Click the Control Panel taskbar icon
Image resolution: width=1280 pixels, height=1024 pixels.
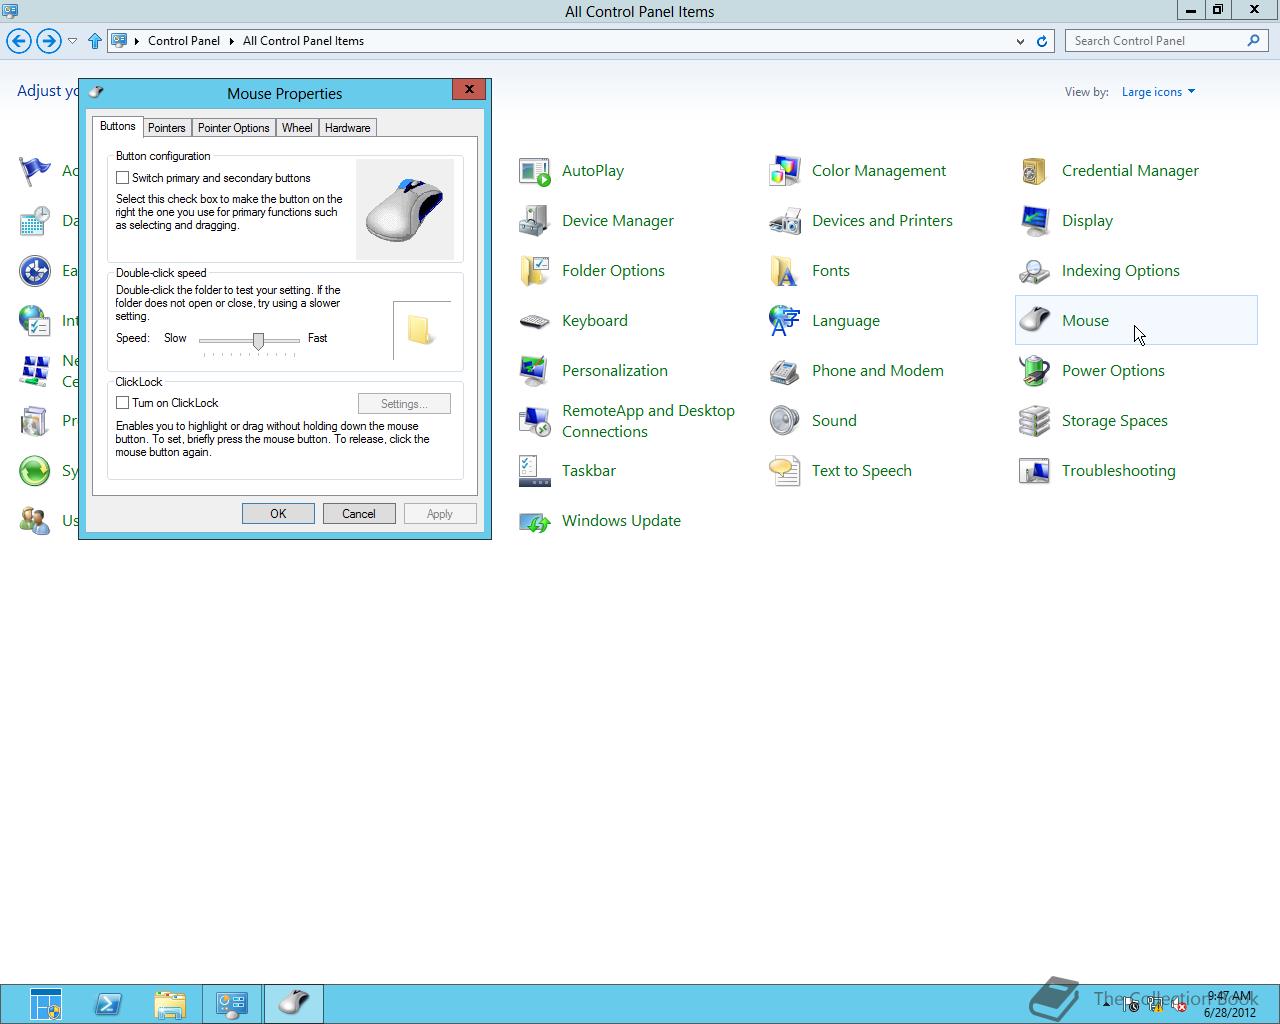click(x=232, y=1003)
